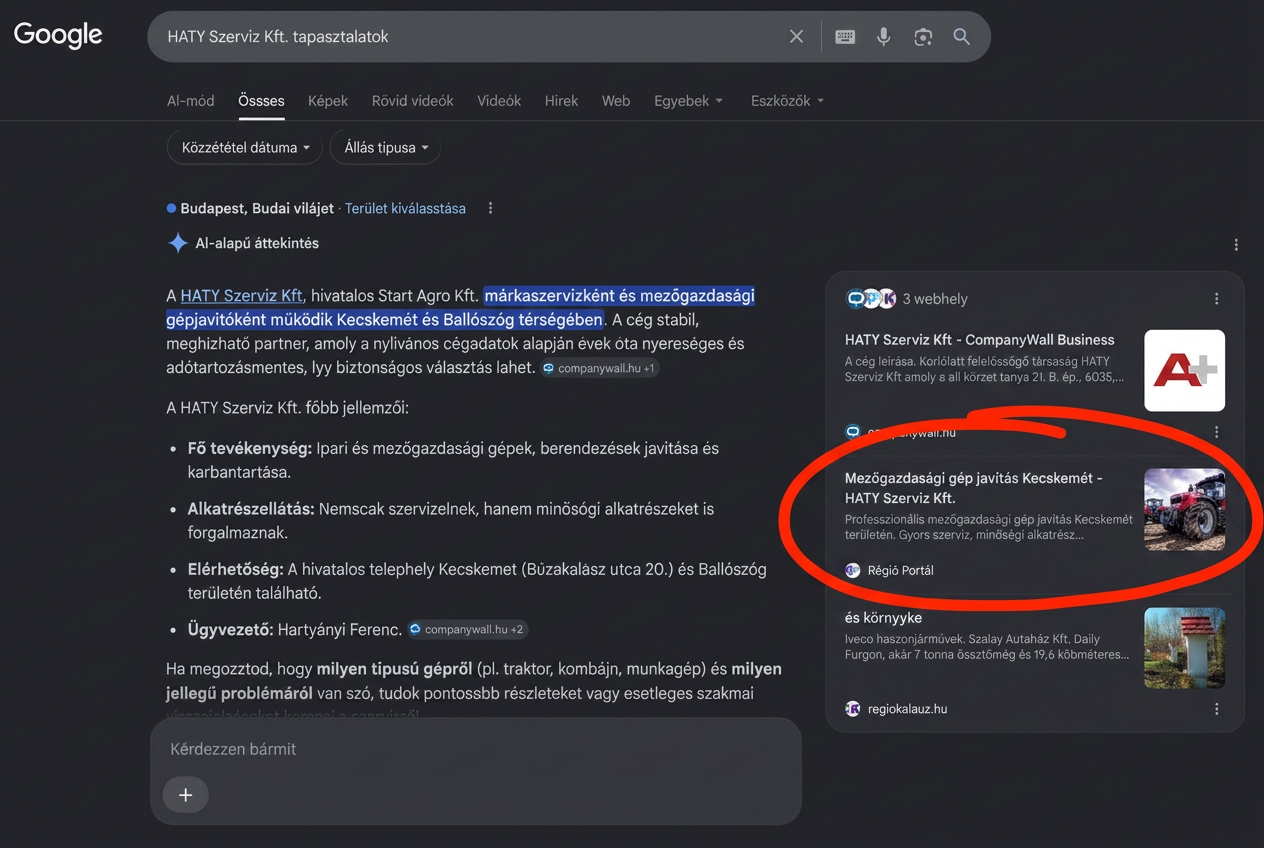Switch to the AI-mód tab
Viewport: 1264px width, 848px height.
[191, 101]
